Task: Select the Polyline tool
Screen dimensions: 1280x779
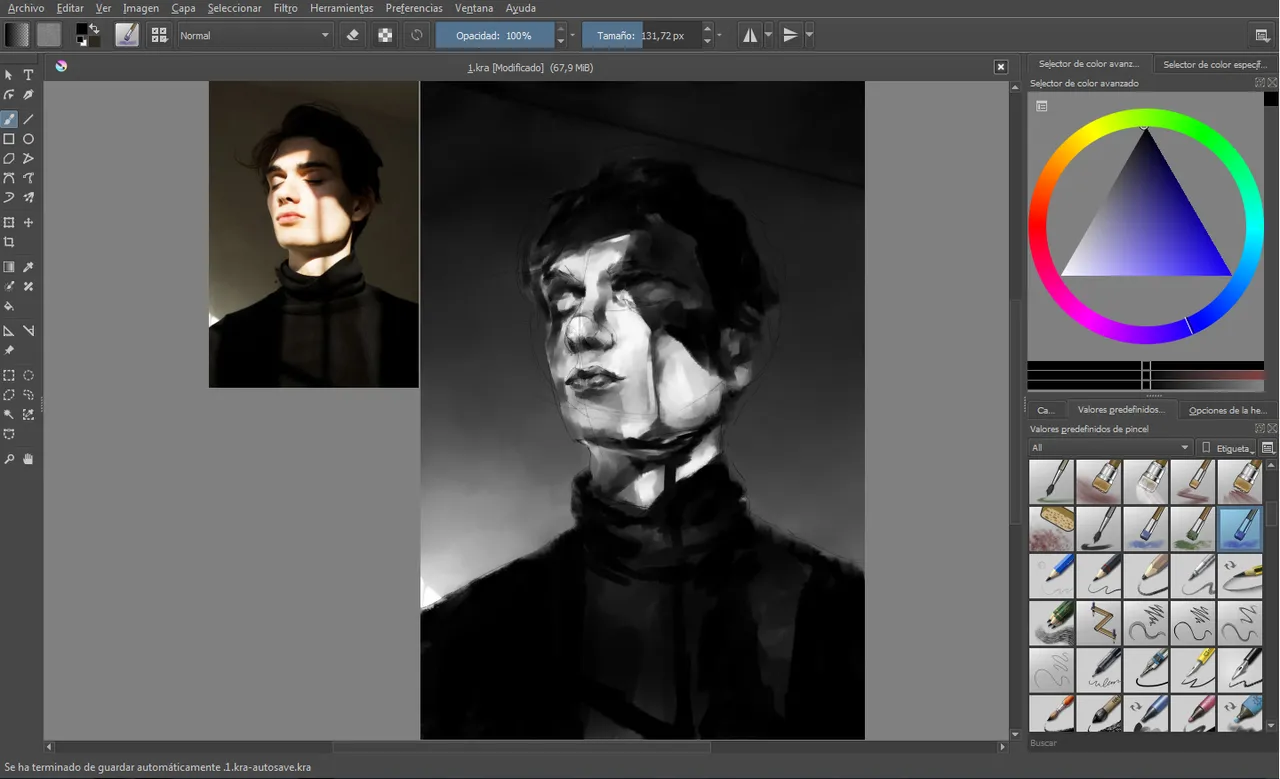Action: [x=28, y=158]
